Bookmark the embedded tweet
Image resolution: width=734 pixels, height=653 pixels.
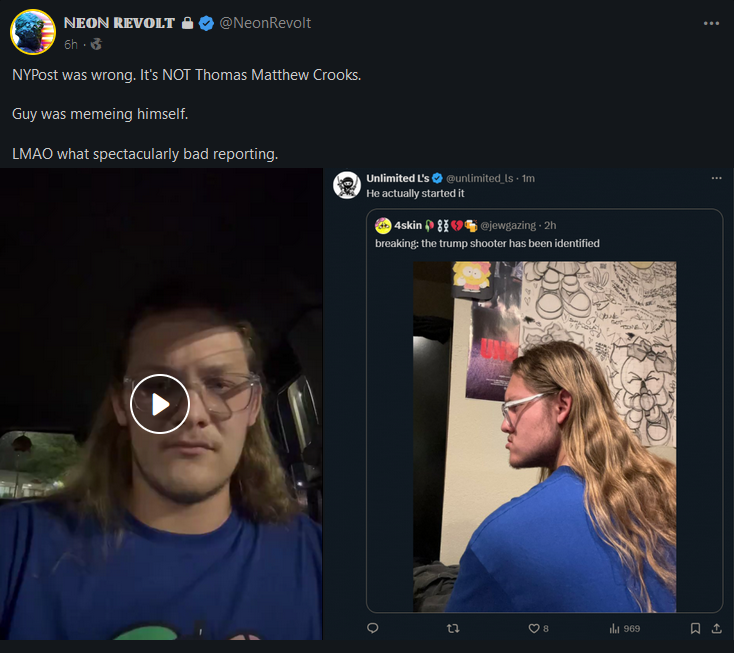(695, 628)
